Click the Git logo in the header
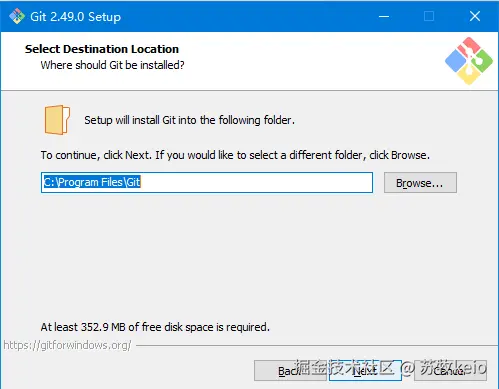The height and width of the screenshot is (389, 499). (469, 61)
